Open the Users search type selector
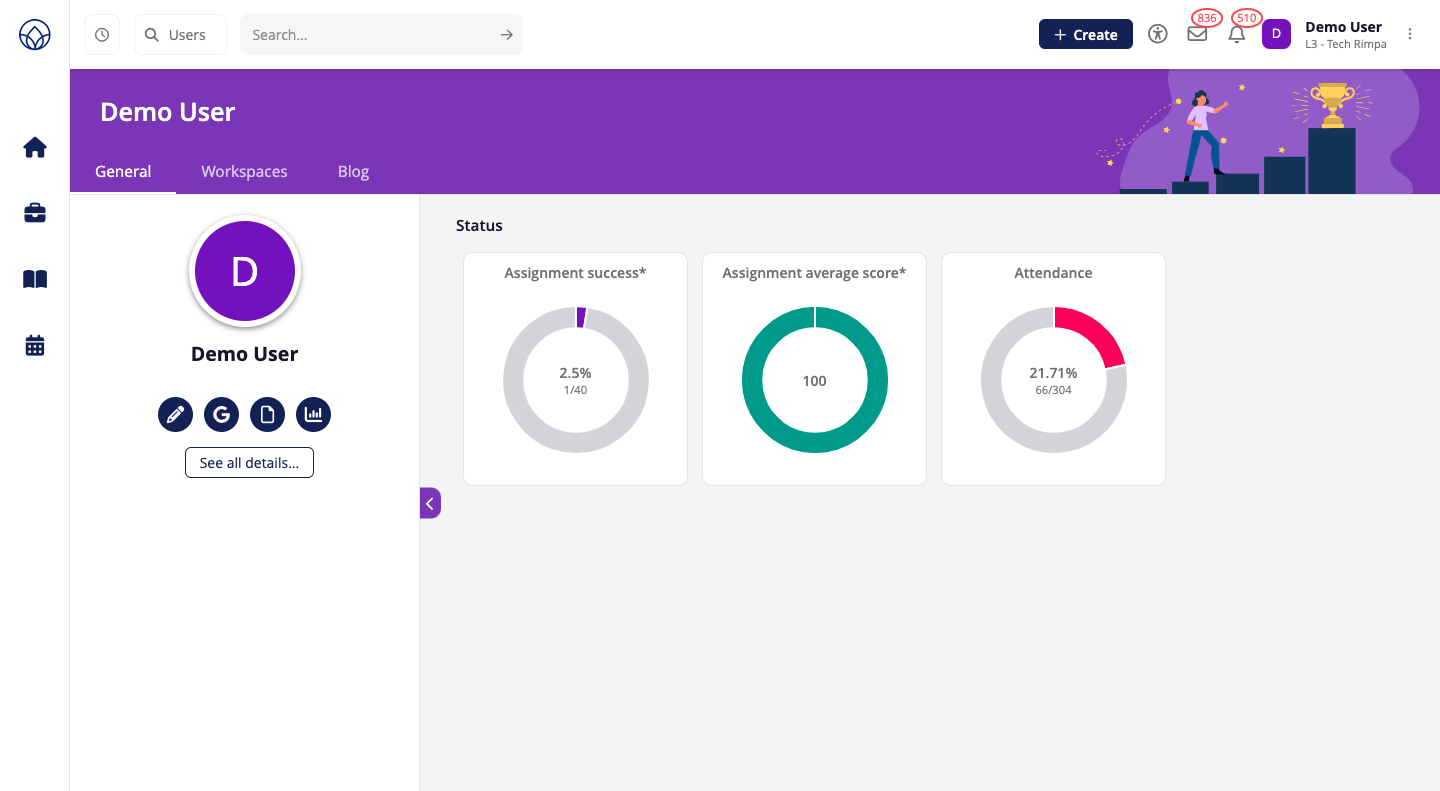 pos(180,35)
